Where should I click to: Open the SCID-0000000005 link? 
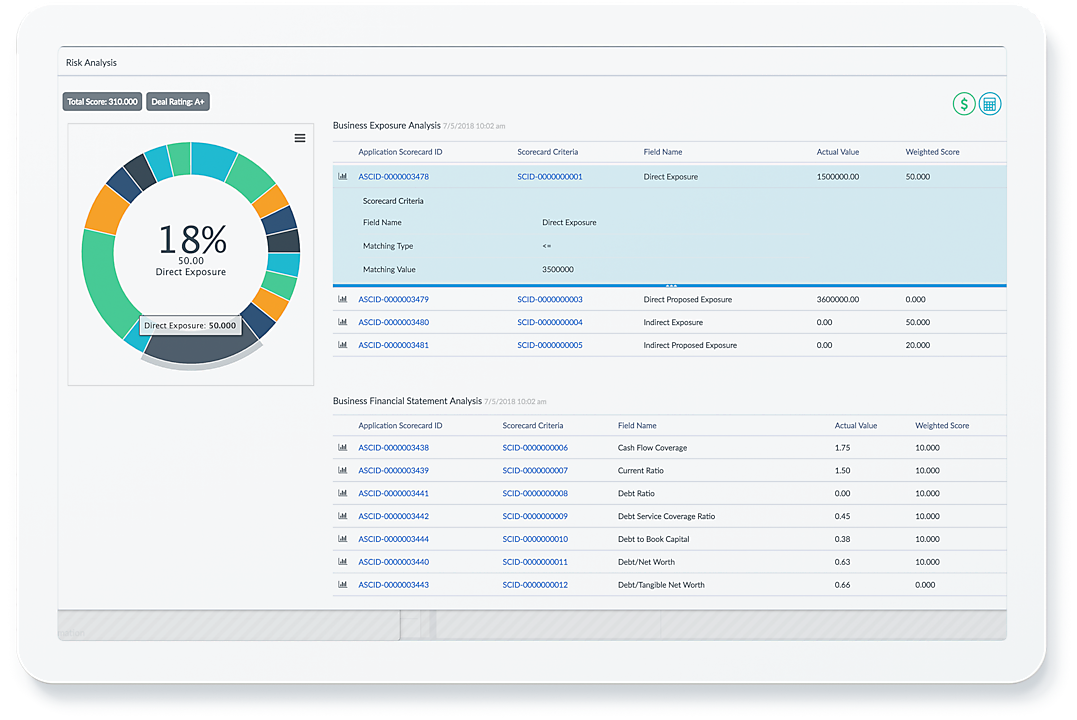pos(549,345)
